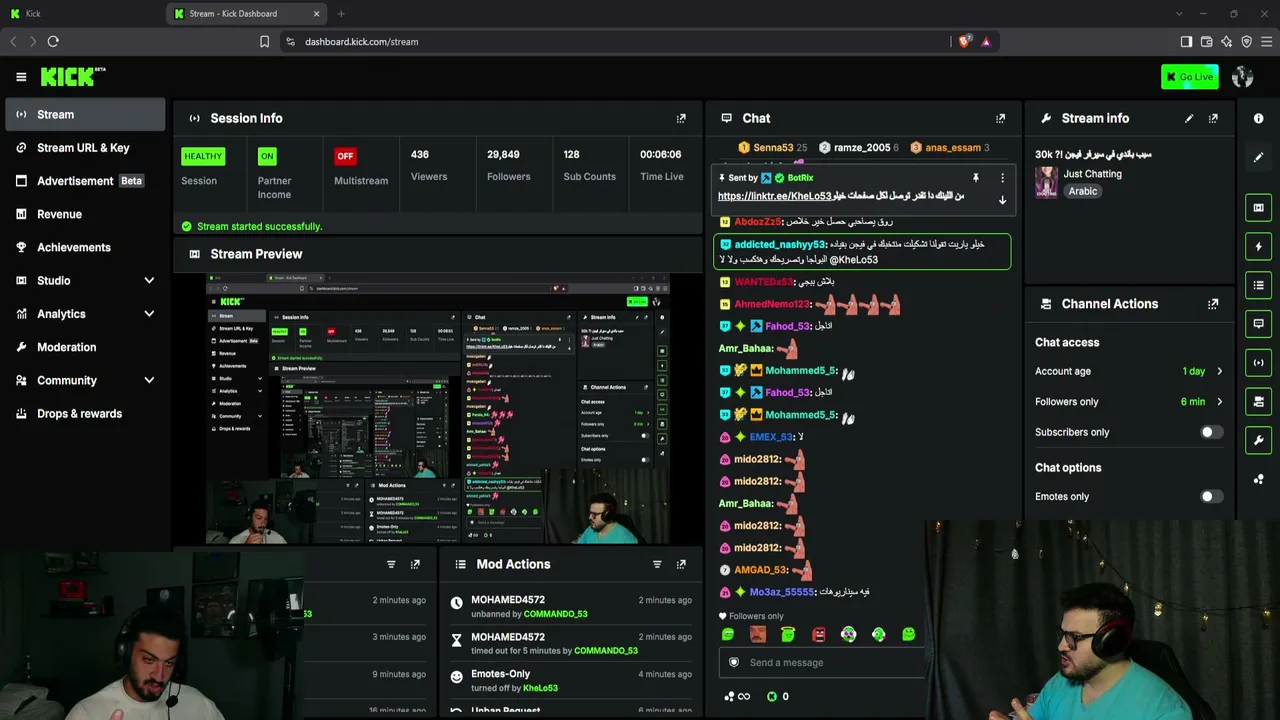Click the Arabic language tag in Stream info

pos(1082,191)
